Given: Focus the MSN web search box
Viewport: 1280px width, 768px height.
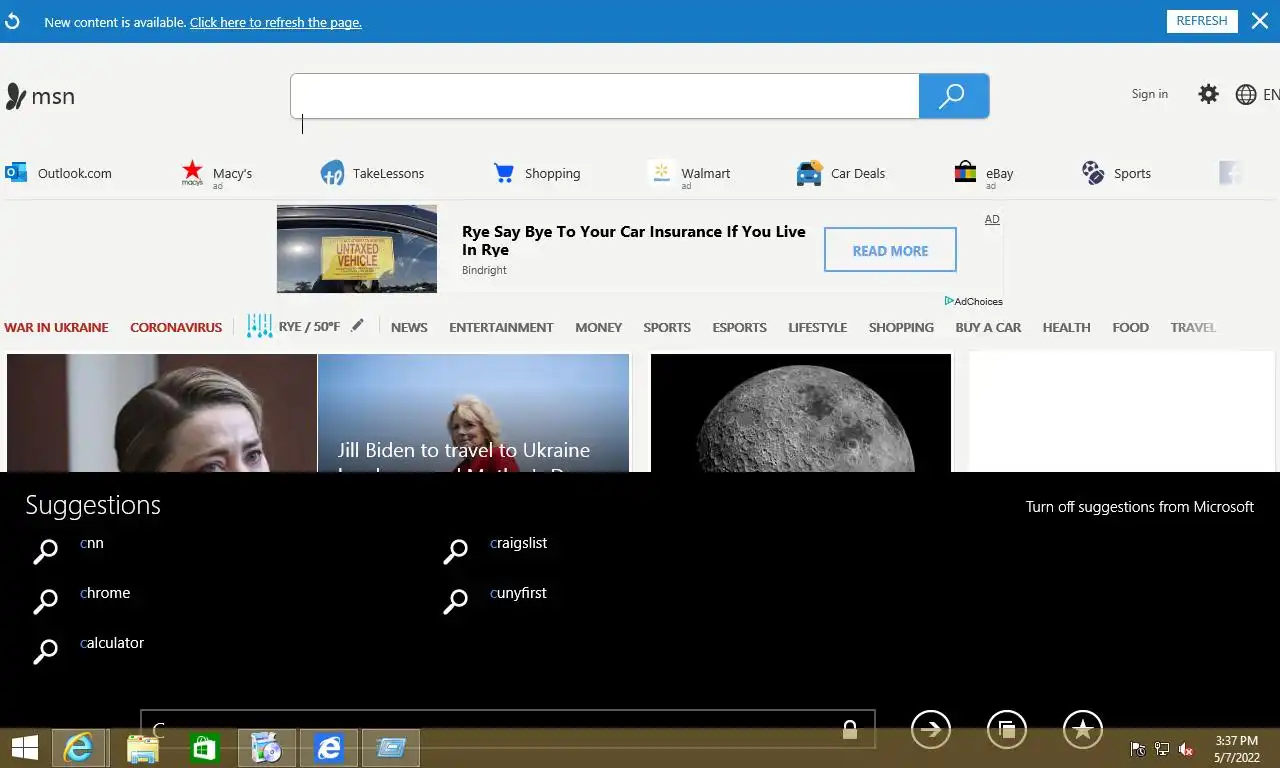Looking at the screenshot, I should point(605,96).
